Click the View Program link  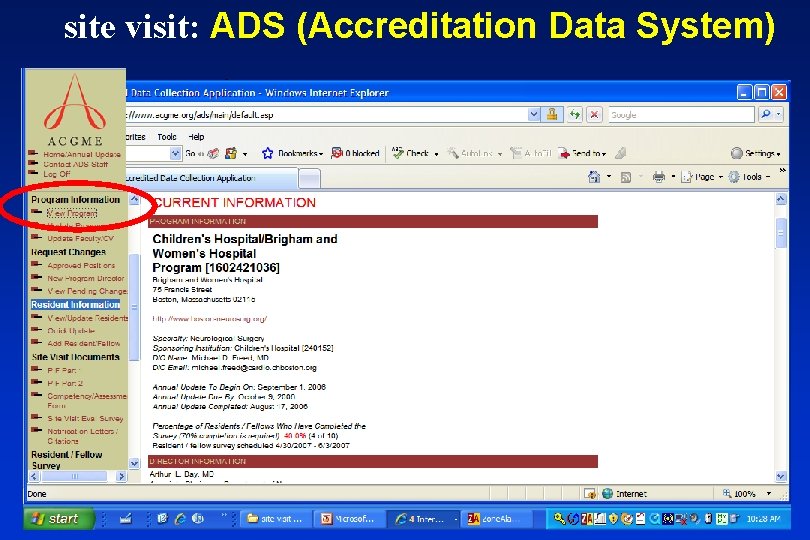coord(72,213)
